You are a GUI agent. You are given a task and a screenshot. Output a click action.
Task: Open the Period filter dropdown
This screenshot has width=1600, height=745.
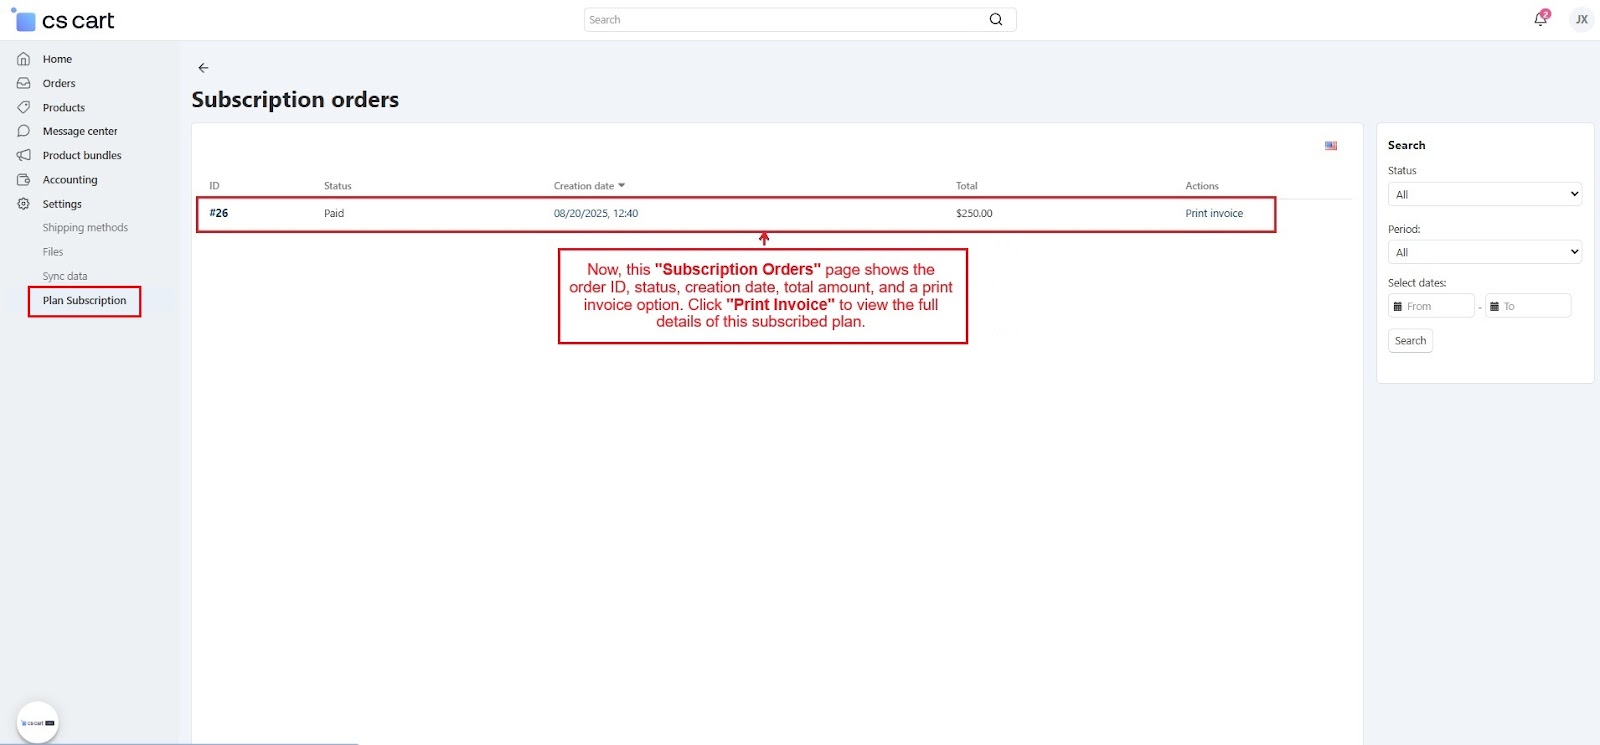click(1484, 253)
